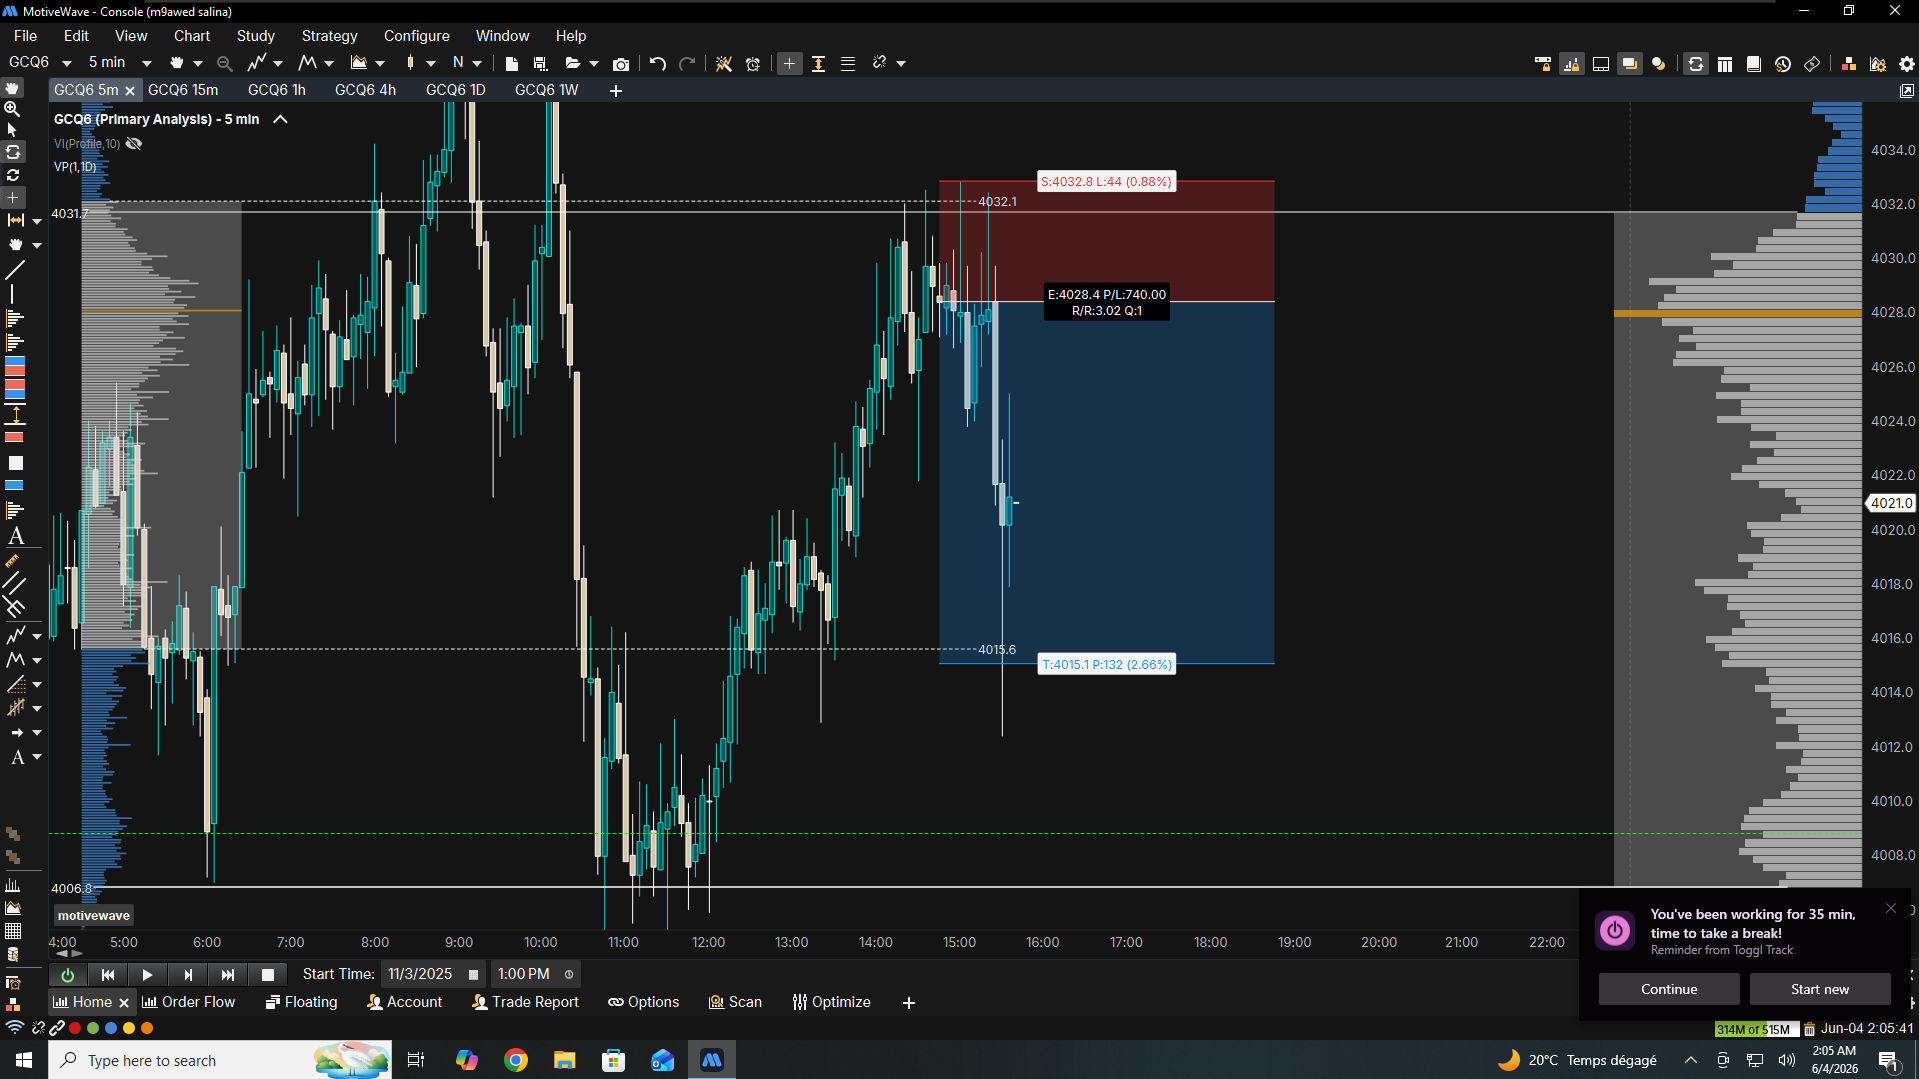The height and width of the screenshot is (1079, 1919).
Task: Toggle visibility eye of VI(Profile,10) study
Action: 134,144
